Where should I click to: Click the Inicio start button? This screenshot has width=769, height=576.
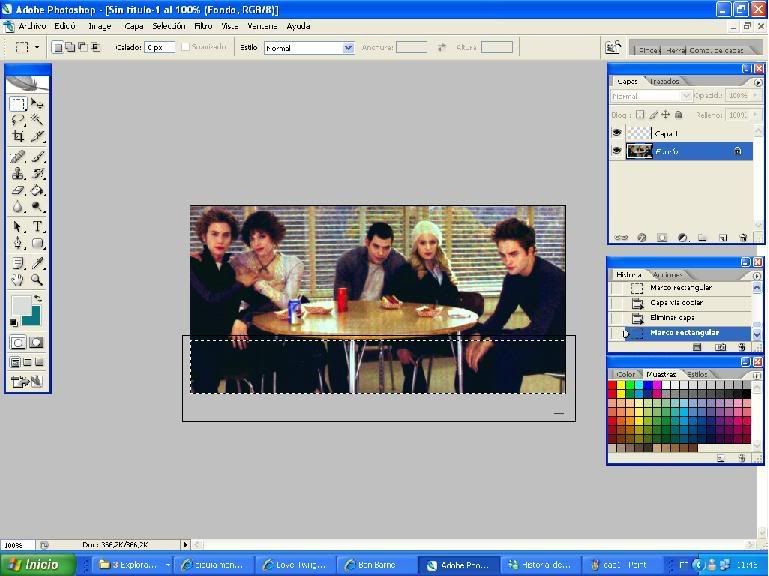click(38, 565)
